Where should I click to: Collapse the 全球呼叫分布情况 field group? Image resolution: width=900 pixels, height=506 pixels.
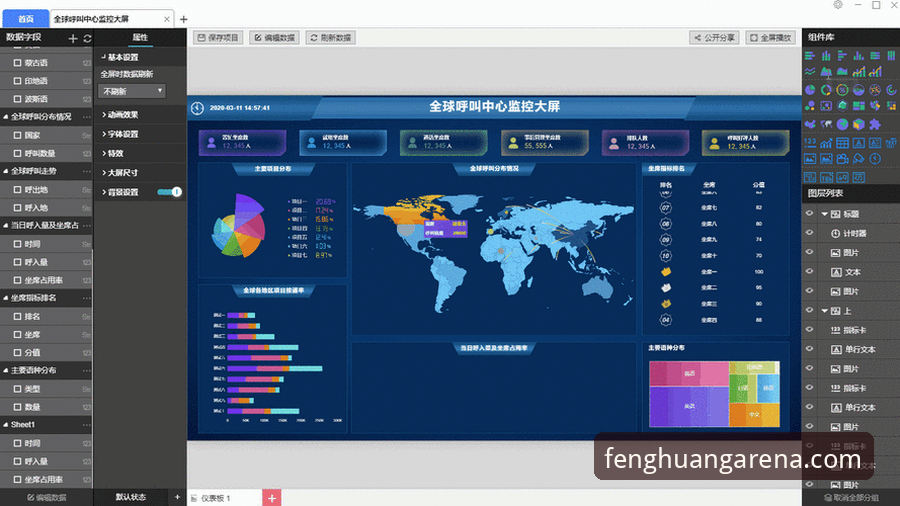tap(6, 116)
